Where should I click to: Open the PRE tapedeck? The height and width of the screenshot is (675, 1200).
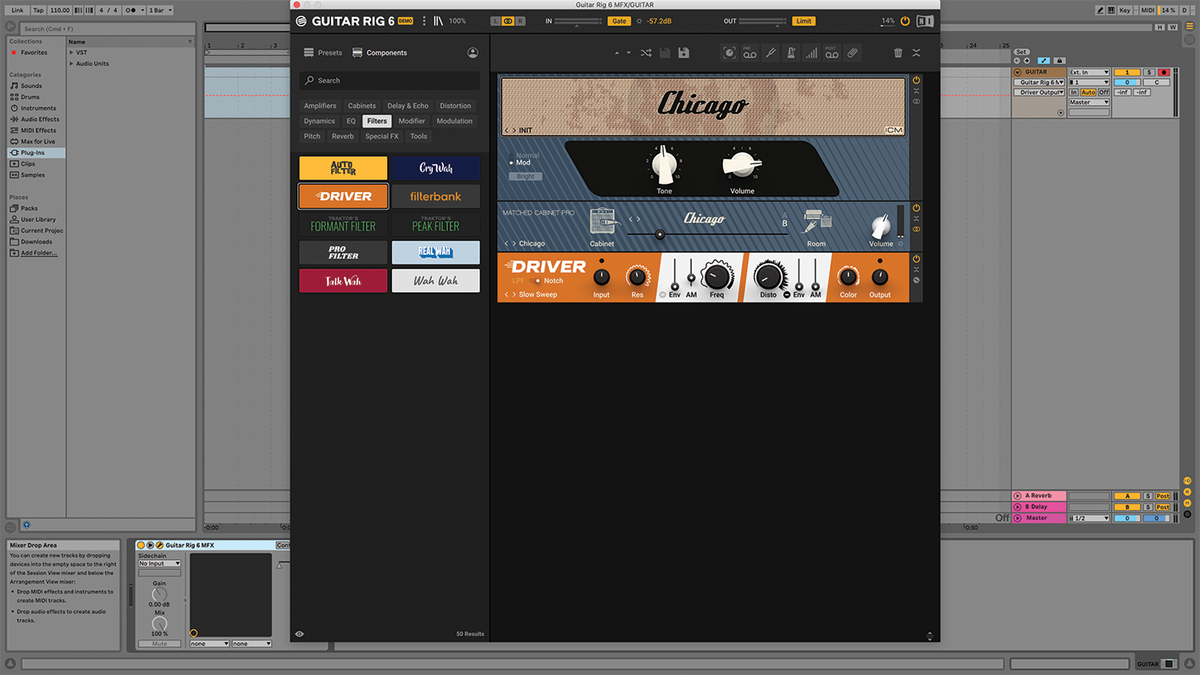point(750,52)
